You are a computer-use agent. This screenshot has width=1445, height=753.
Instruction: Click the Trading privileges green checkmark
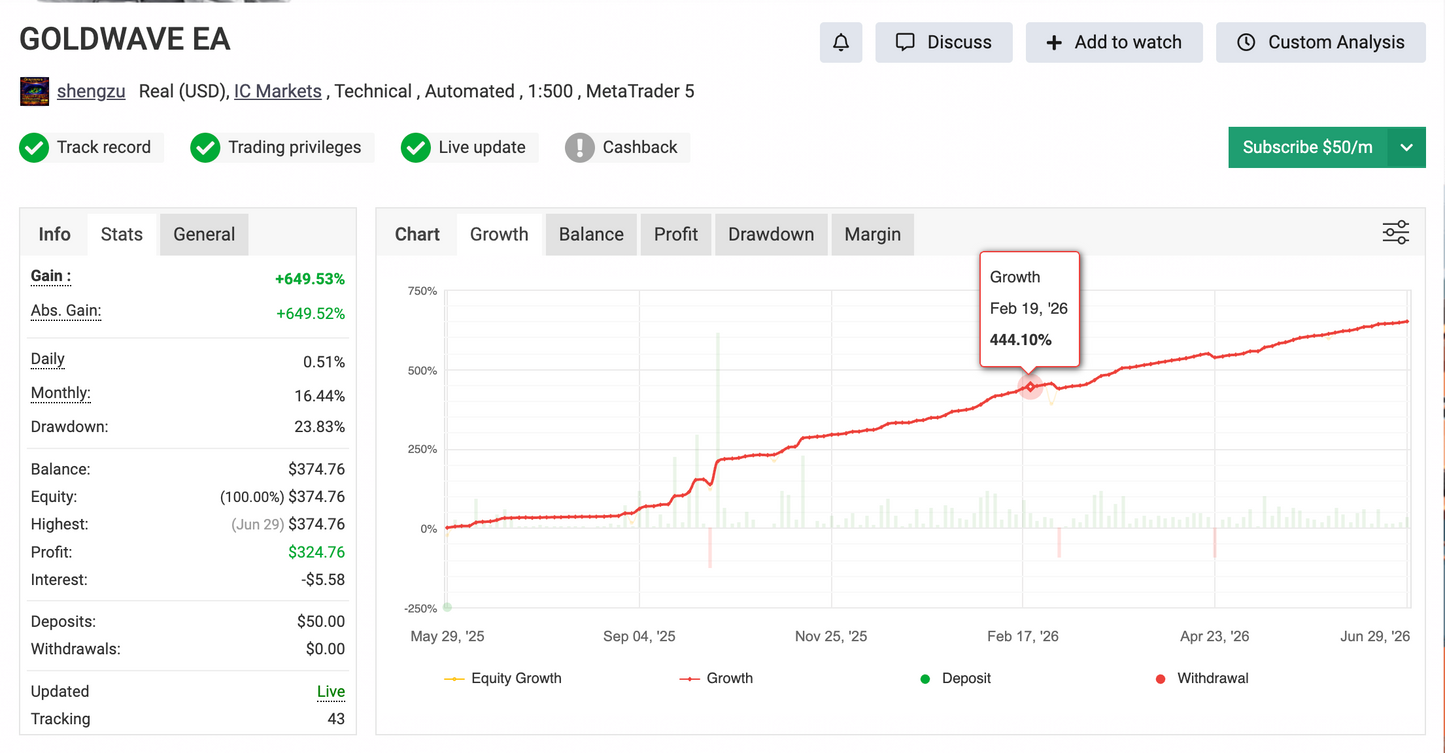(x=205, y=148)
